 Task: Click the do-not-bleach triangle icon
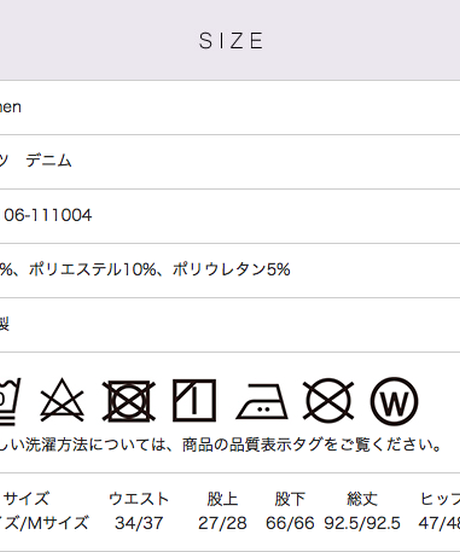[62, 400]
